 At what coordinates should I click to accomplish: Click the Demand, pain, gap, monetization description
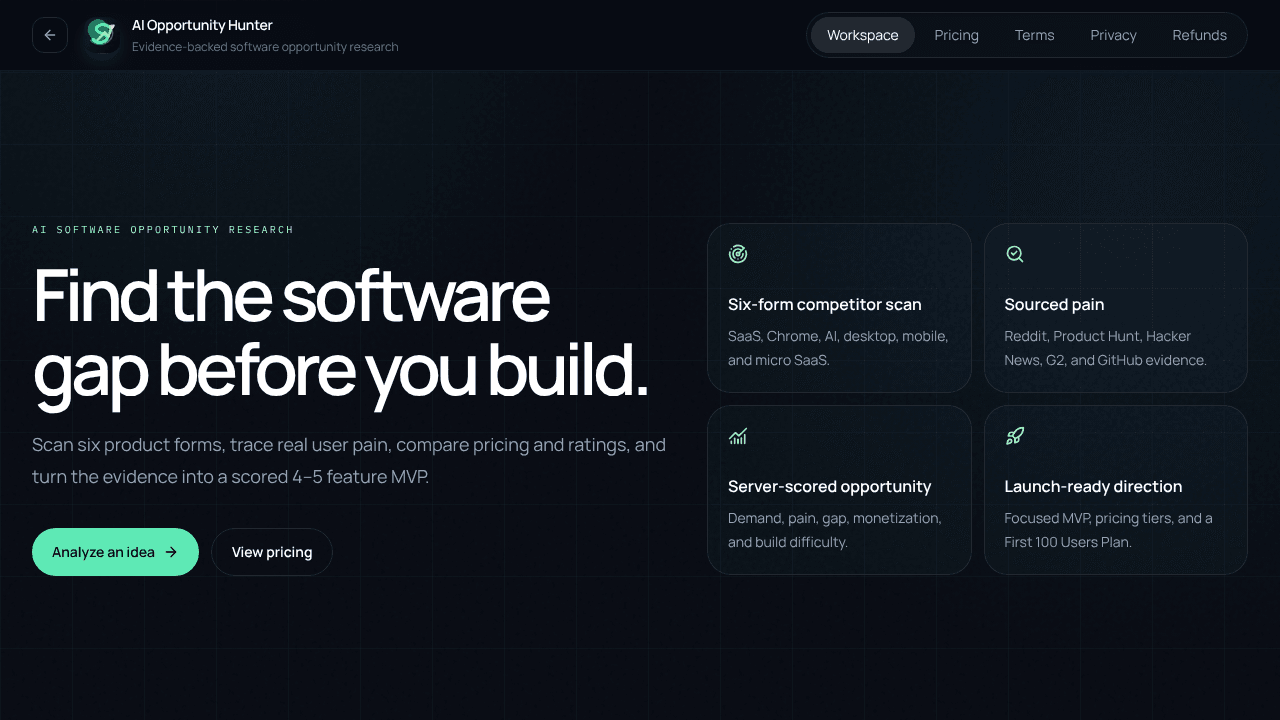click(x=835, y=530)
